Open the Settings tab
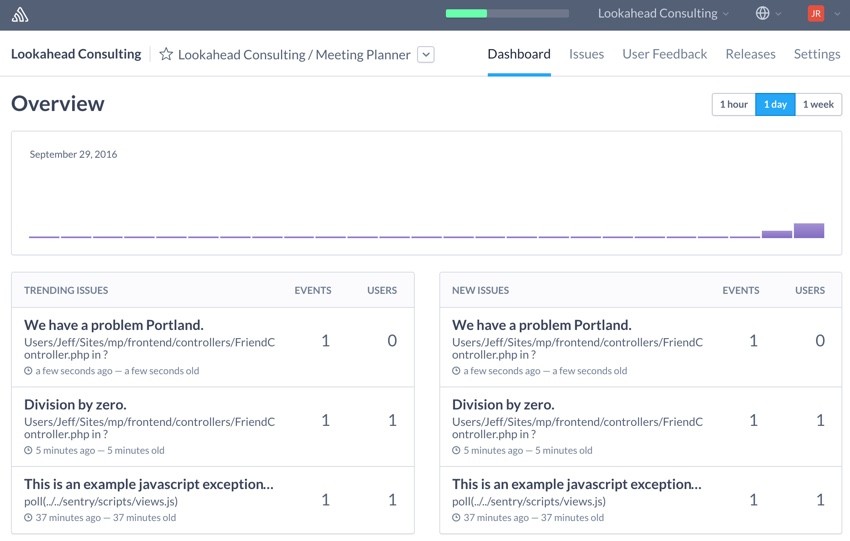Viewport: 850px width, 541px height. [817, 54]
